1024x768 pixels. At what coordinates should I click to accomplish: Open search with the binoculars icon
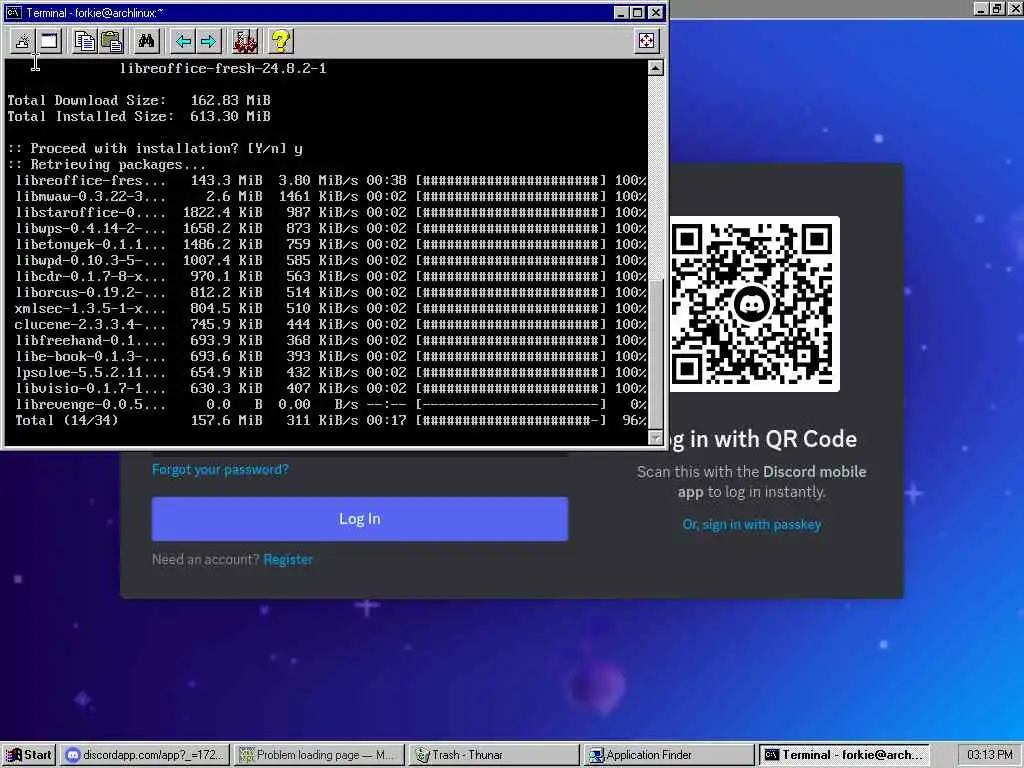click(x=146, y=42)
